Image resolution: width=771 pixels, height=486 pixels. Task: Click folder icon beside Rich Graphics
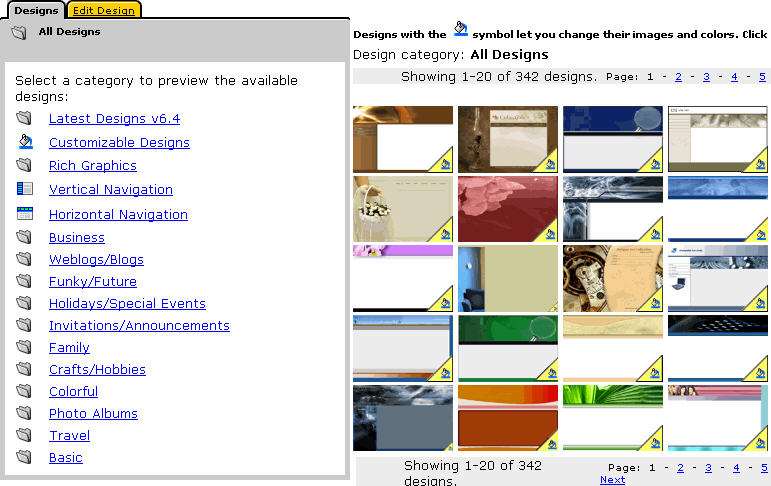24,165
